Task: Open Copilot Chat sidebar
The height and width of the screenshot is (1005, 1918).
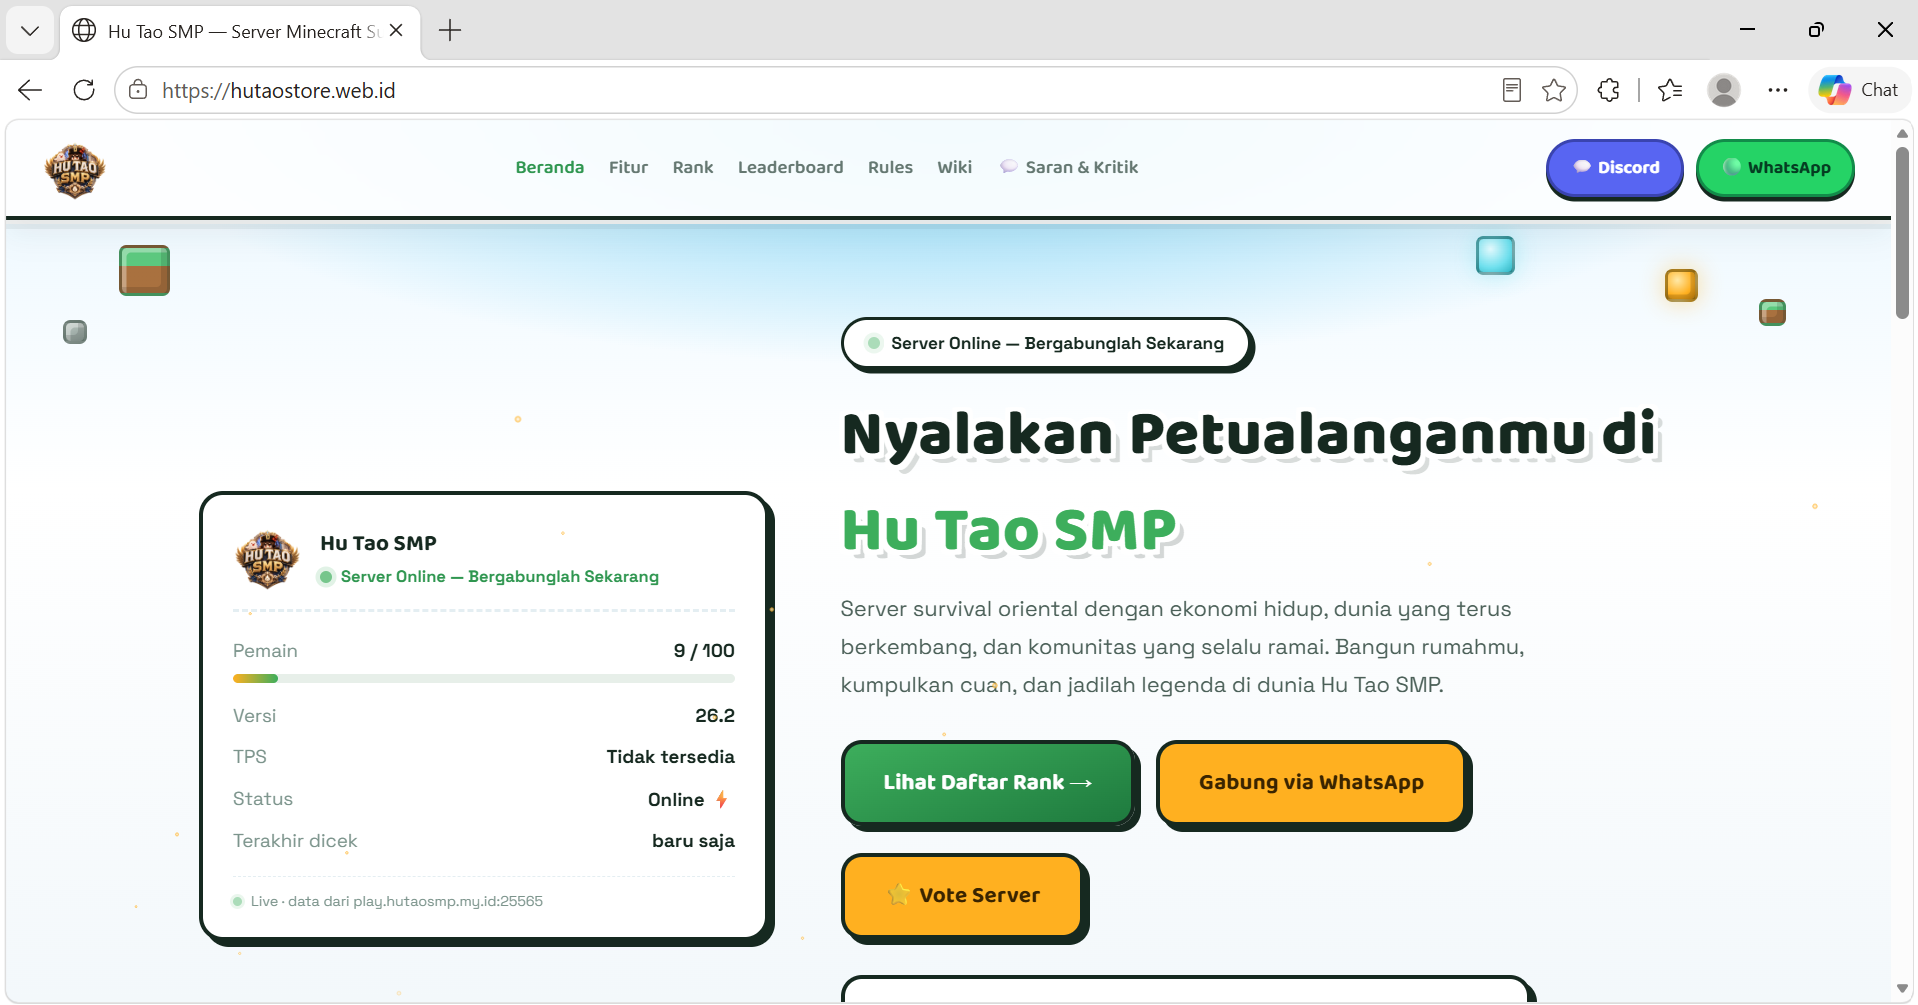Action: point(1859,90)
